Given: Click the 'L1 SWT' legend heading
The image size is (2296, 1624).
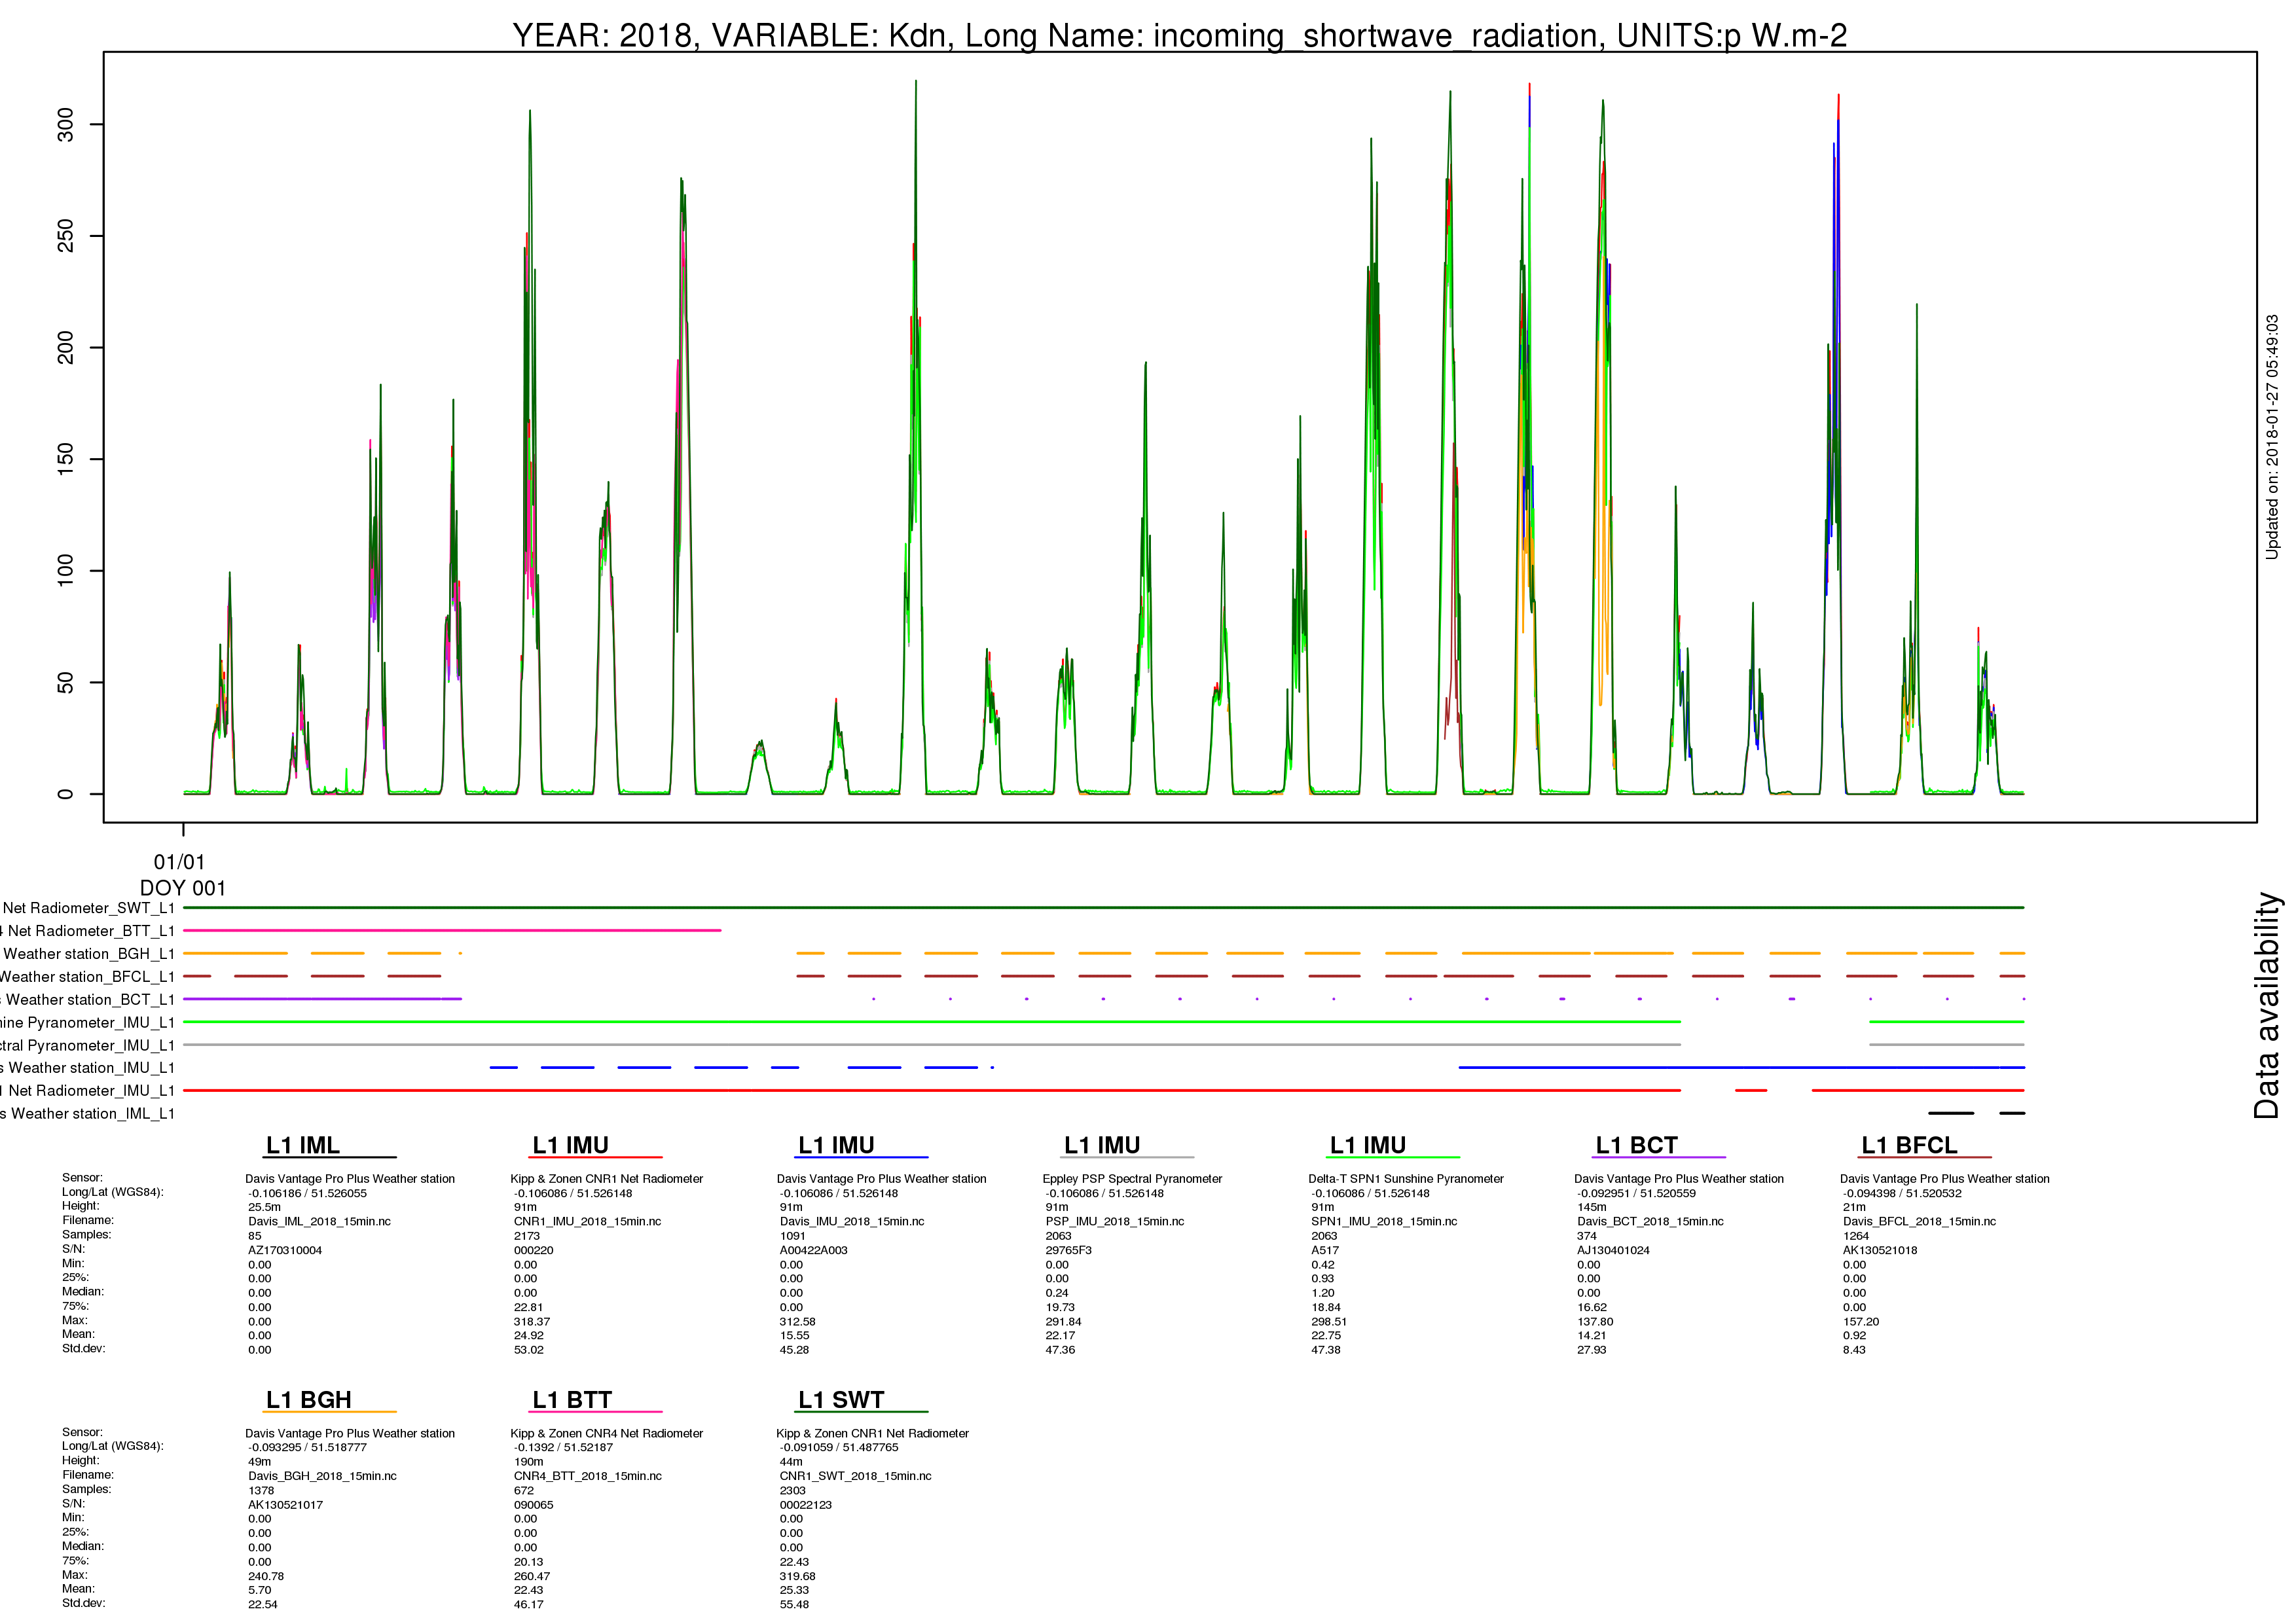Looking at the screenshot, I should pyautogui.click(x=841, y=1400).
